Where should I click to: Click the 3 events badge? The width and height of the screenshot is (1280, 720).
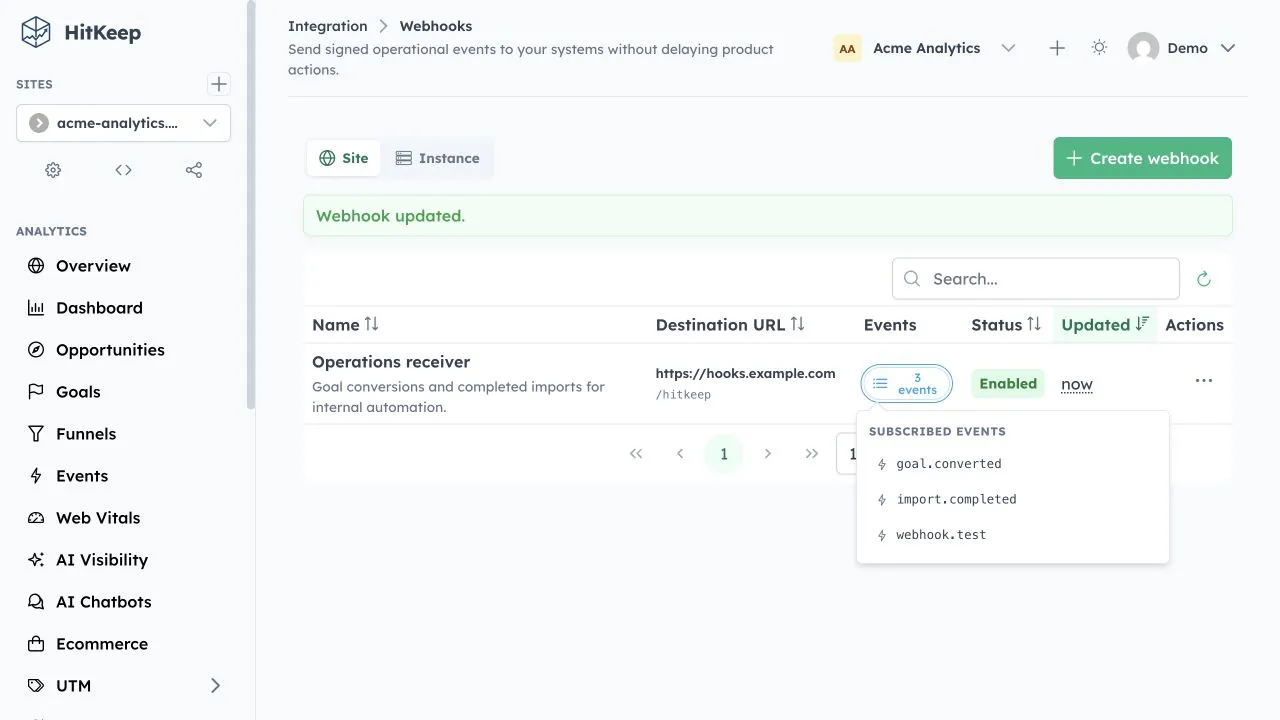tap(906, 384)
